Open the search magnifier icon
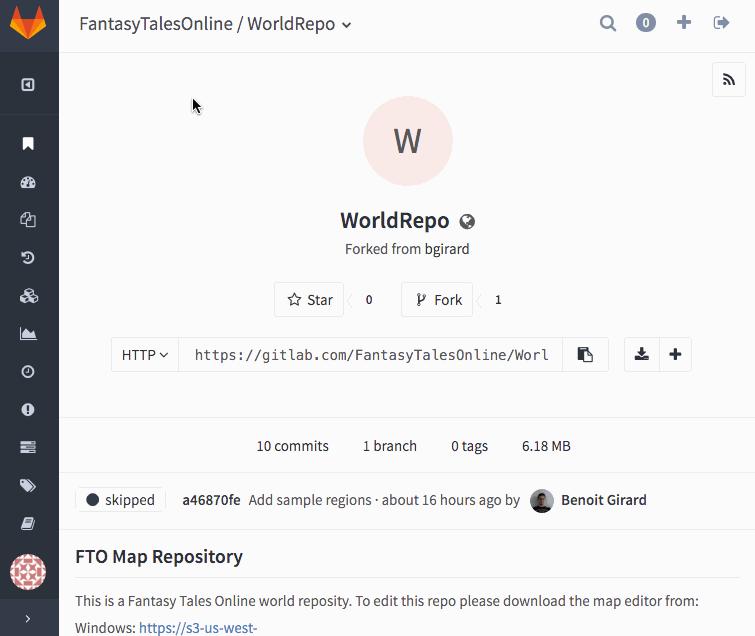755x636 pixels. [608, 23]
